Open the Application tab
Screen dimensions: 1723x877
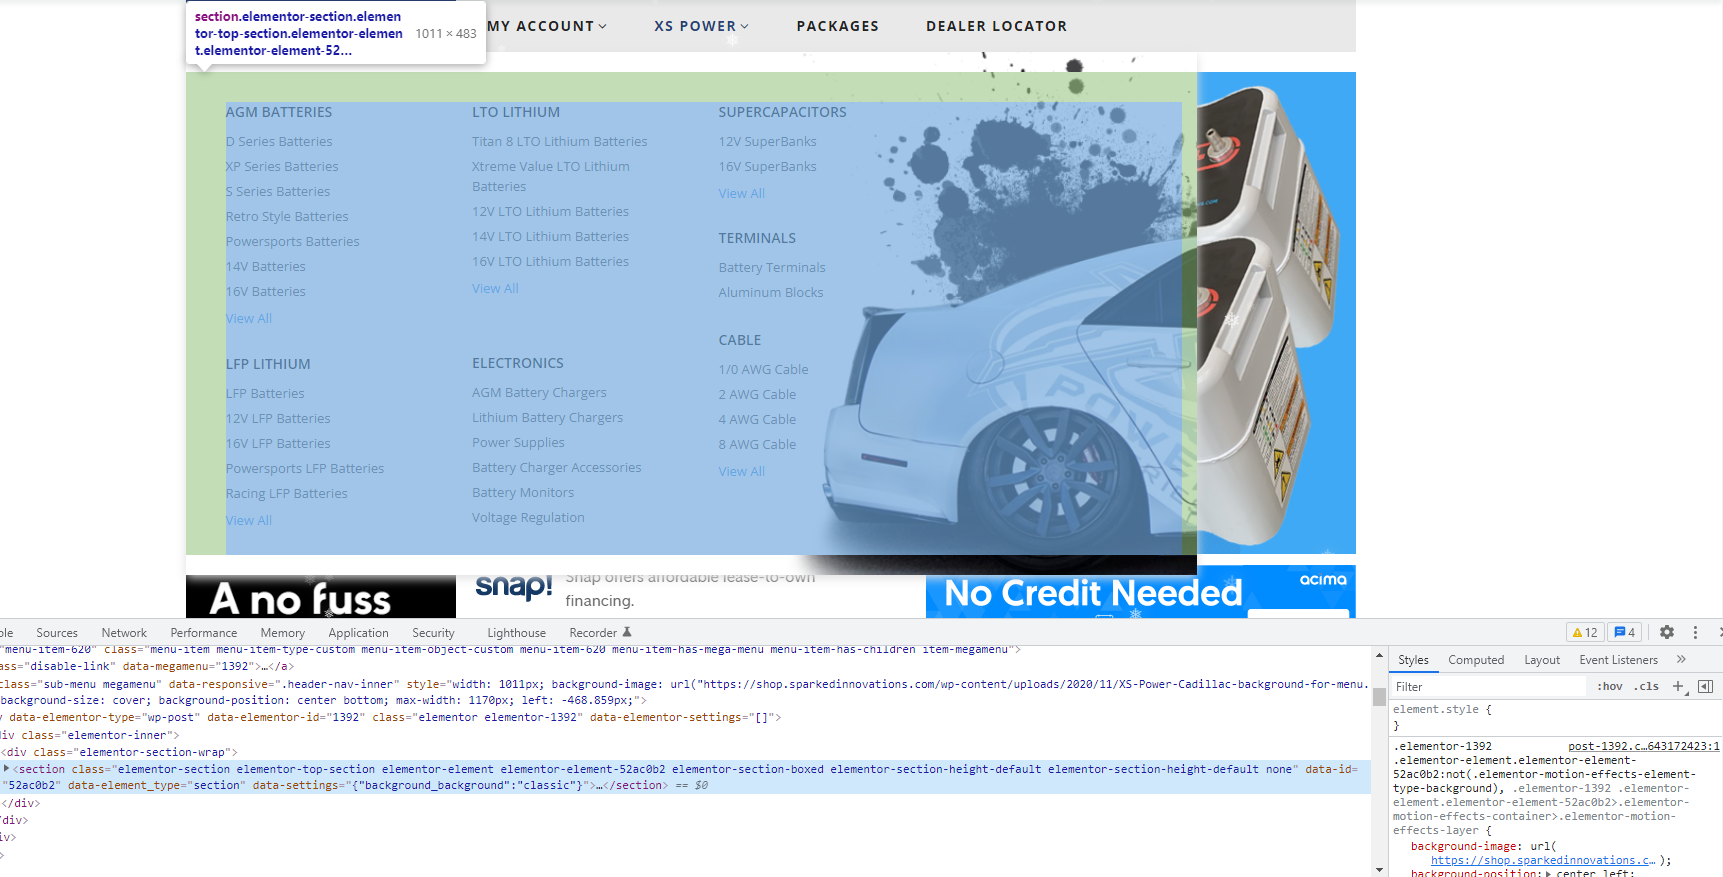[x=358, y=633]
